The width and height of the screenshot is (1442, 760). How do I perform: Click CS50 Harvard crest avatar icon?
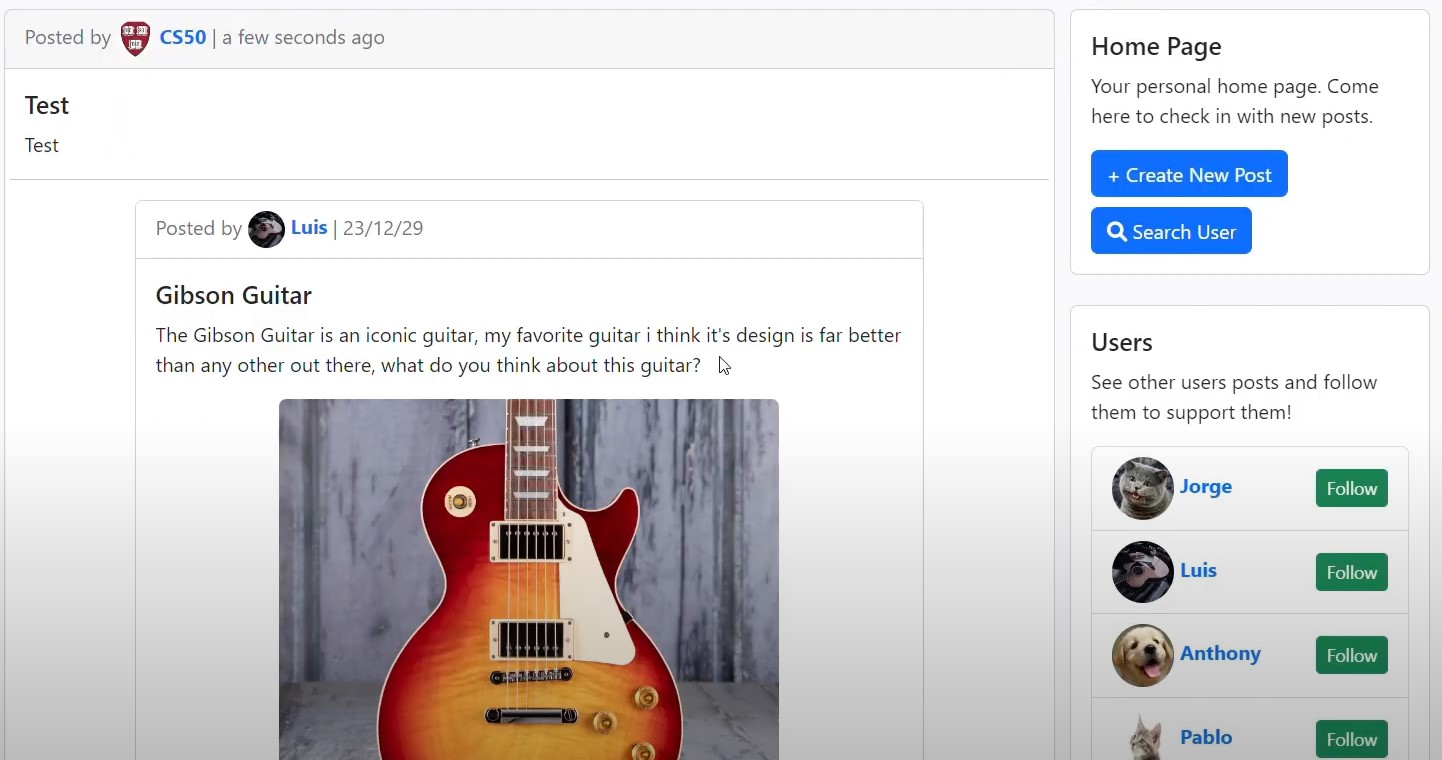click(x=135, y=38)
